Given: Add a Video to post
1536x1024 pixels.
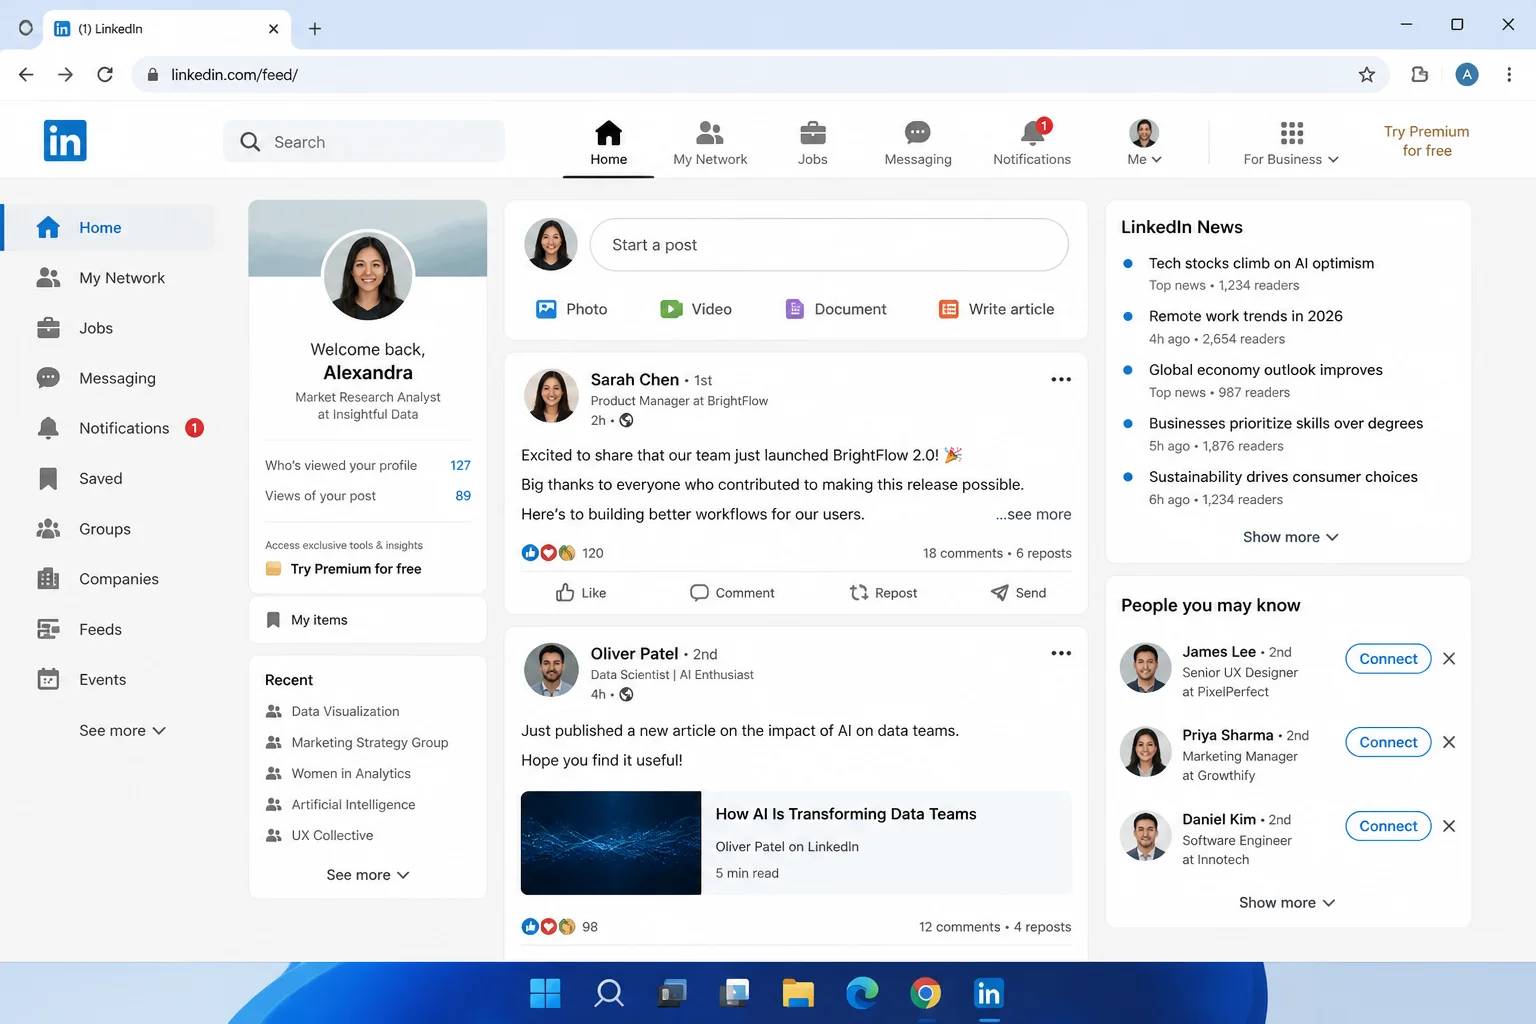Looking at the screenshot, I should tap(696, 309).
